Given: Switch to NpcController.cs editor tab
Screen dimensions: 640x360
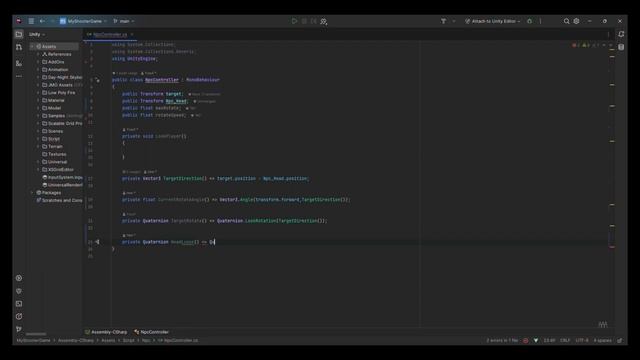Looking at the screenshot, I should pyautogui.click(x=109, y=35).
